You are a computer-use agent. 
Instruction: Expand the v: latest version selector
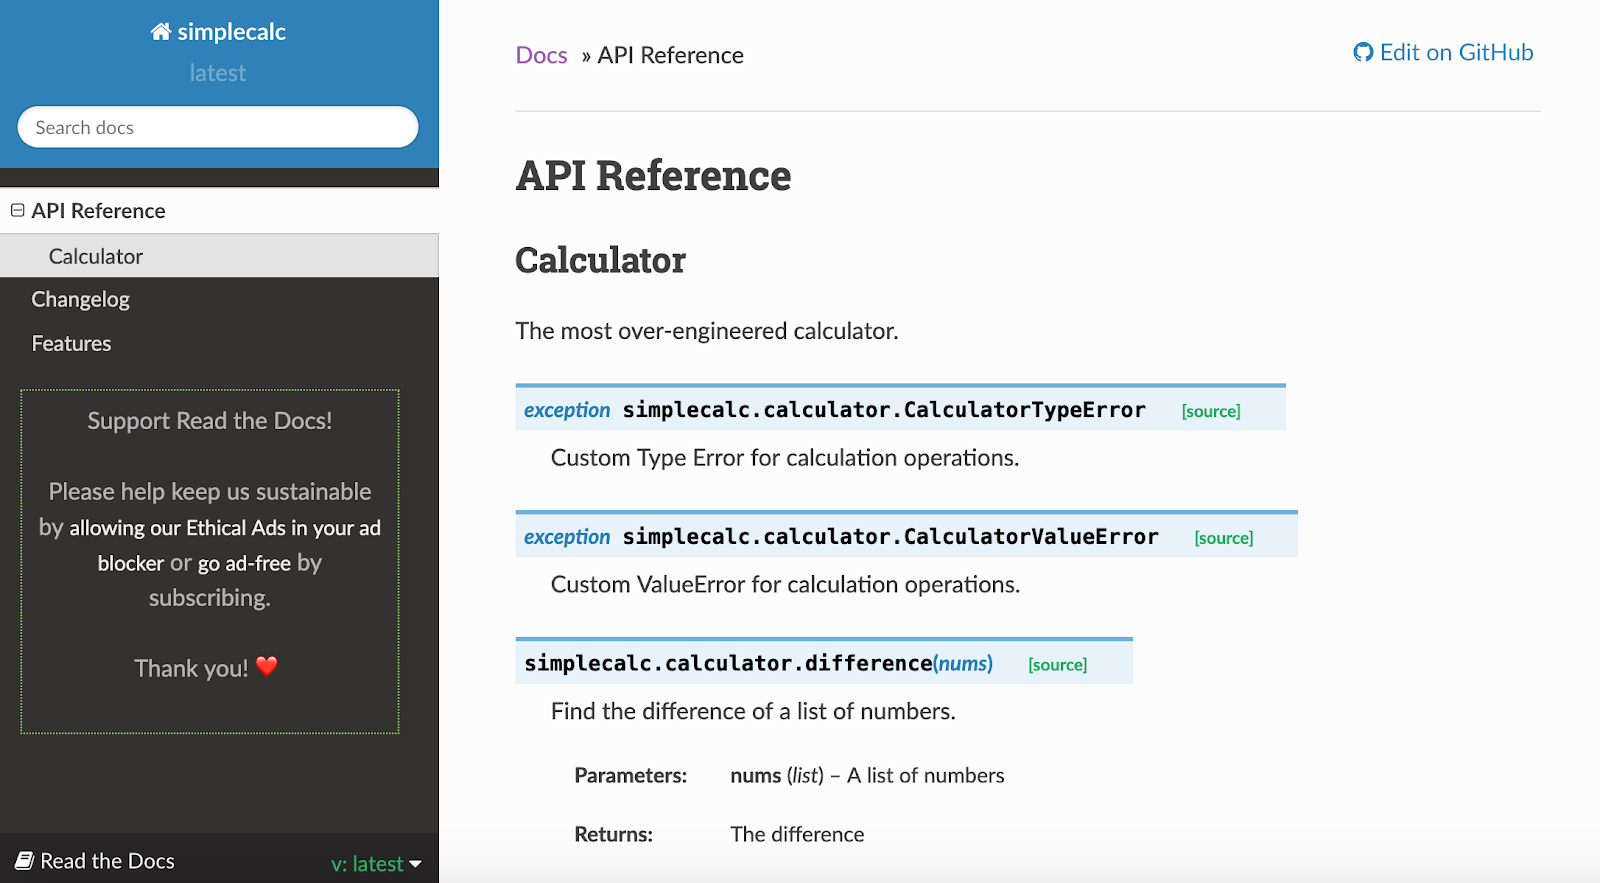(x=376, y=864)
